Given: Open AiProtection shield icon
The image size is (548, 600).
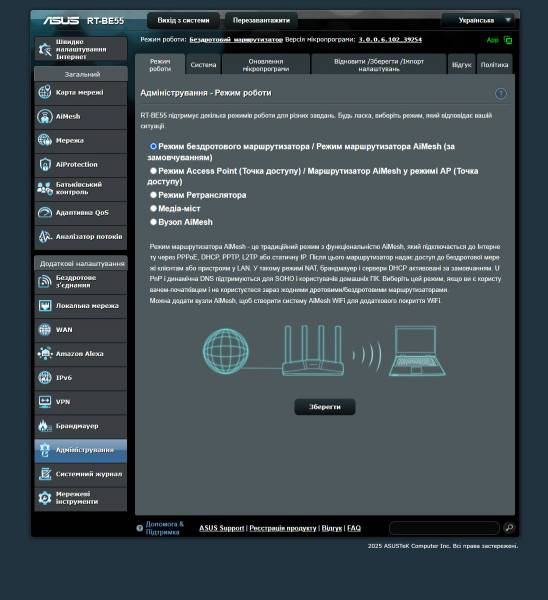Looking at the screenshot, I should click(x=45, y=165).
